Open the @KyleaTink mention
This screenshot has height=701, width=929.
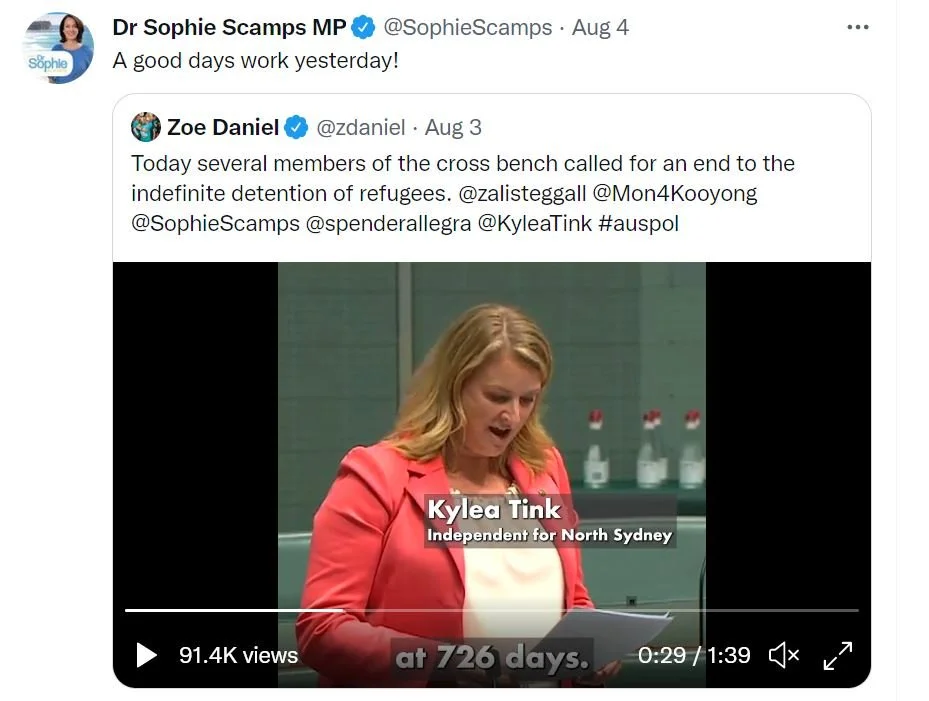(x=534, y=223)
